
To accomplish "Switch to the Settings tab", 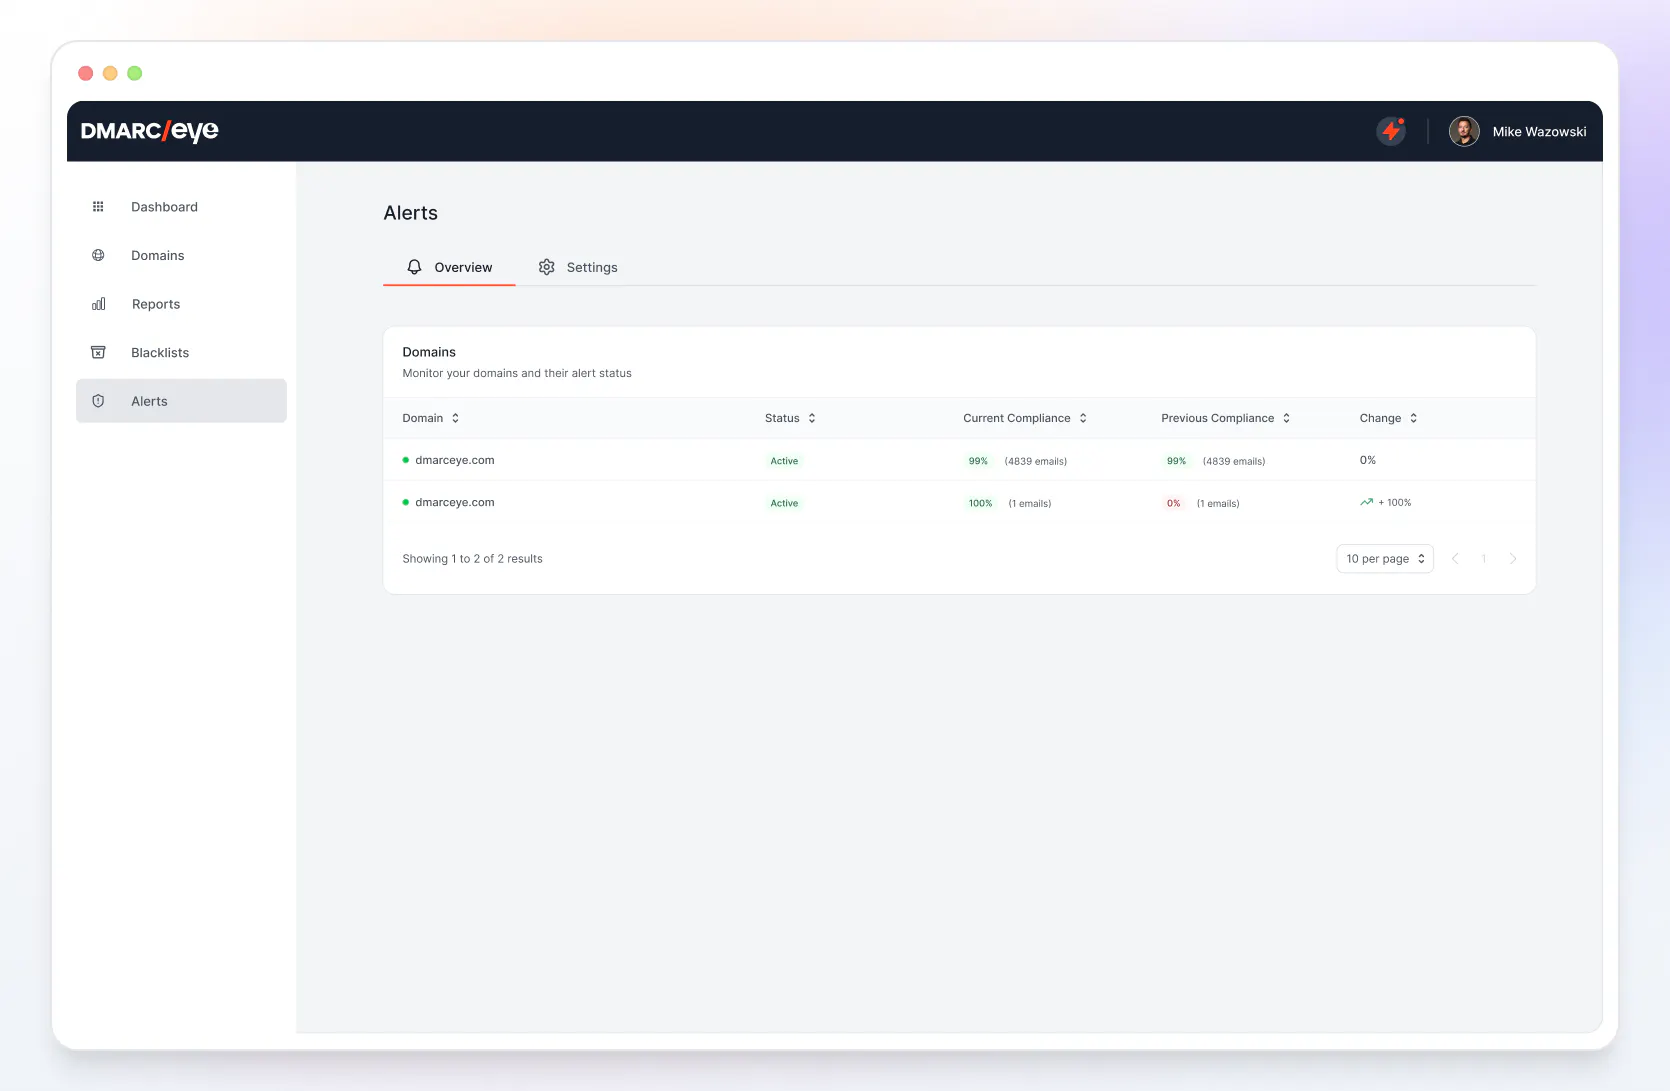I will tap(578, 267).
